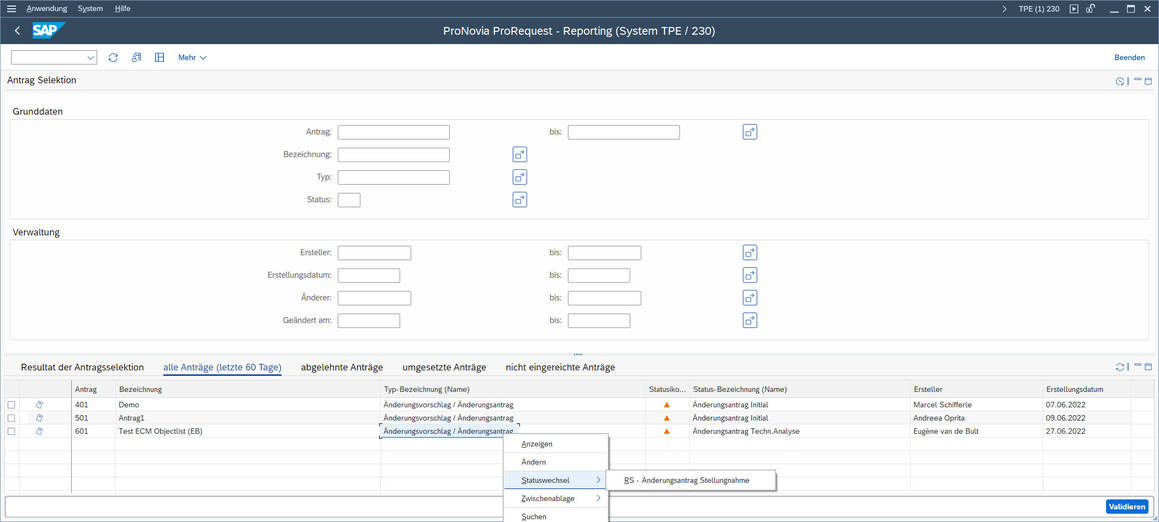Viewport: 1159px width, 522px height.
Task: Focus the Antrag from input field
Action: click(393, 132)
